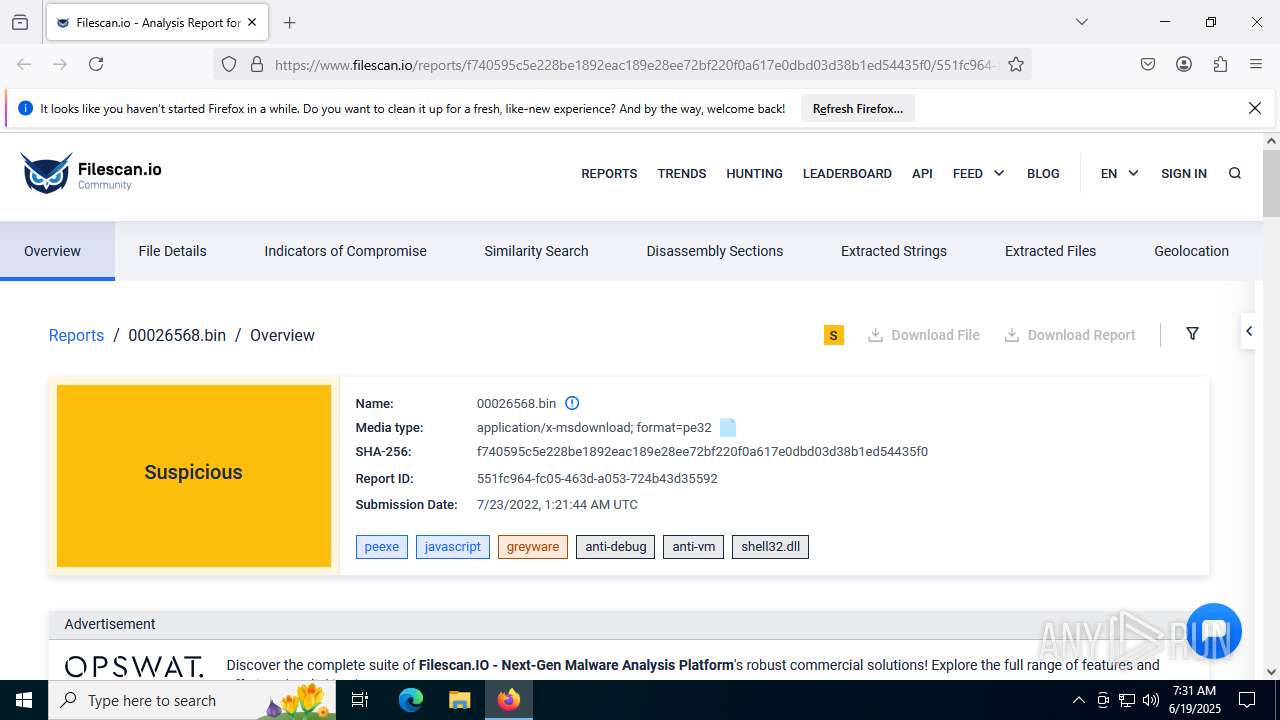
Task: Open the Firefox extensions puzzle icon
Action: click(1220, 64)
